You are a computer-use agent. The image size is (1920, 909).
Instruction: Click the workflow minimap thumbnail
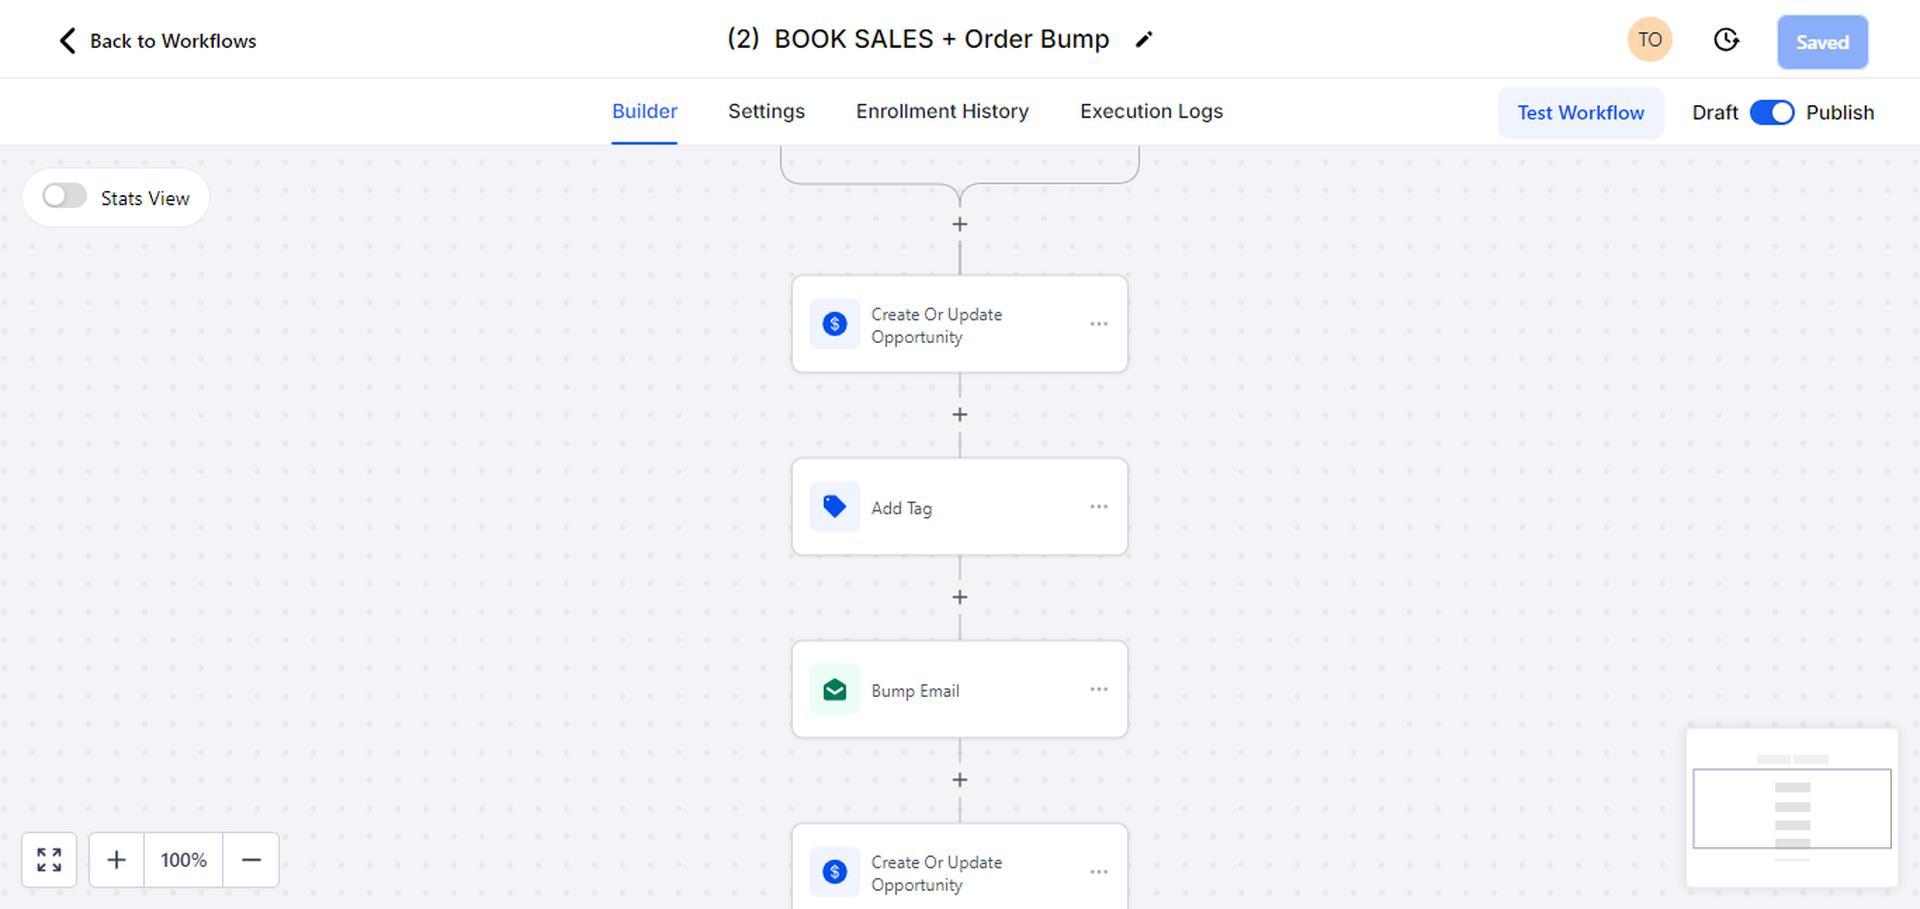pos(1792,808)
